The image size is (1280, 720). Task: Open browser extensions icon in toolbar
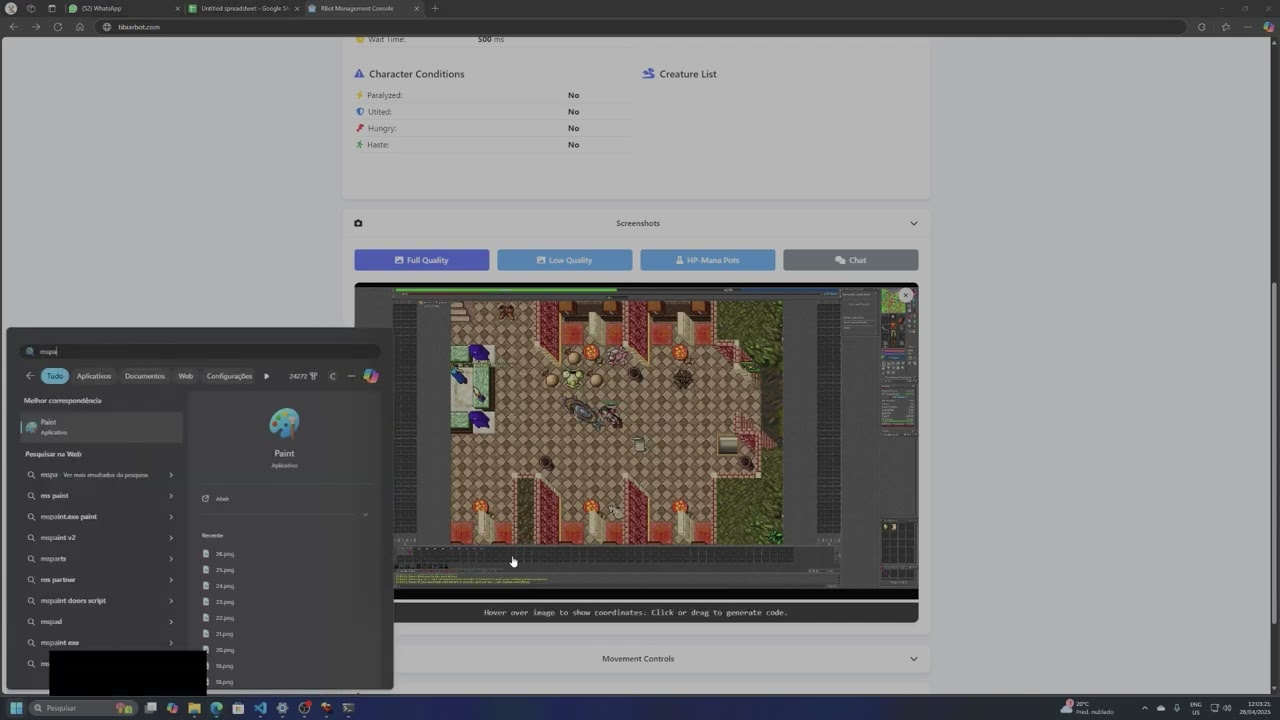click(1202, 27)
